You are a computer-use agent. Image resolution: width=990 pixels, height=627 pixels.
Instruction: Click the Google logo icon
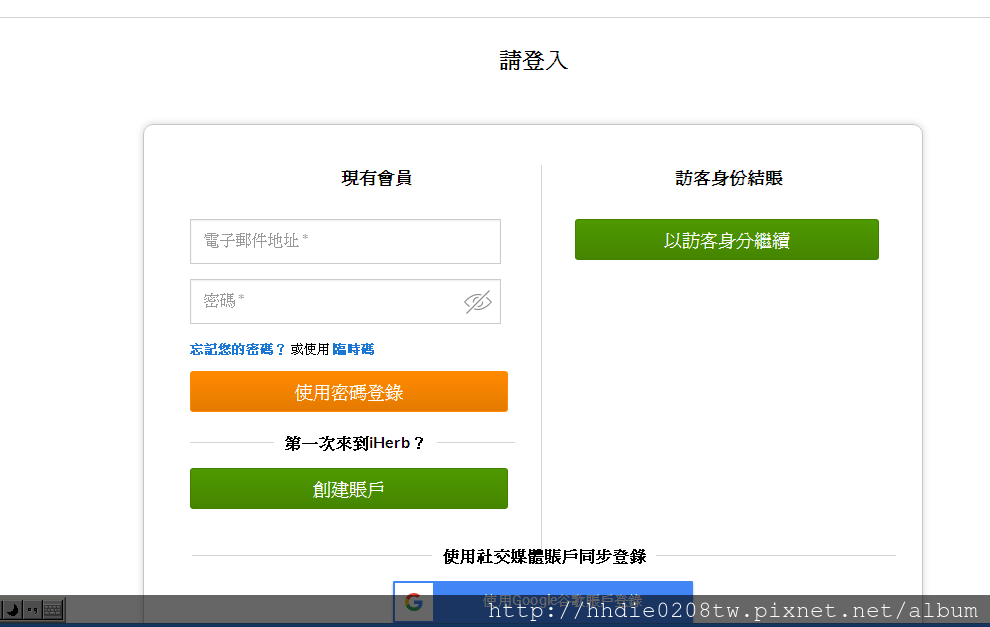tap(414, 602)
